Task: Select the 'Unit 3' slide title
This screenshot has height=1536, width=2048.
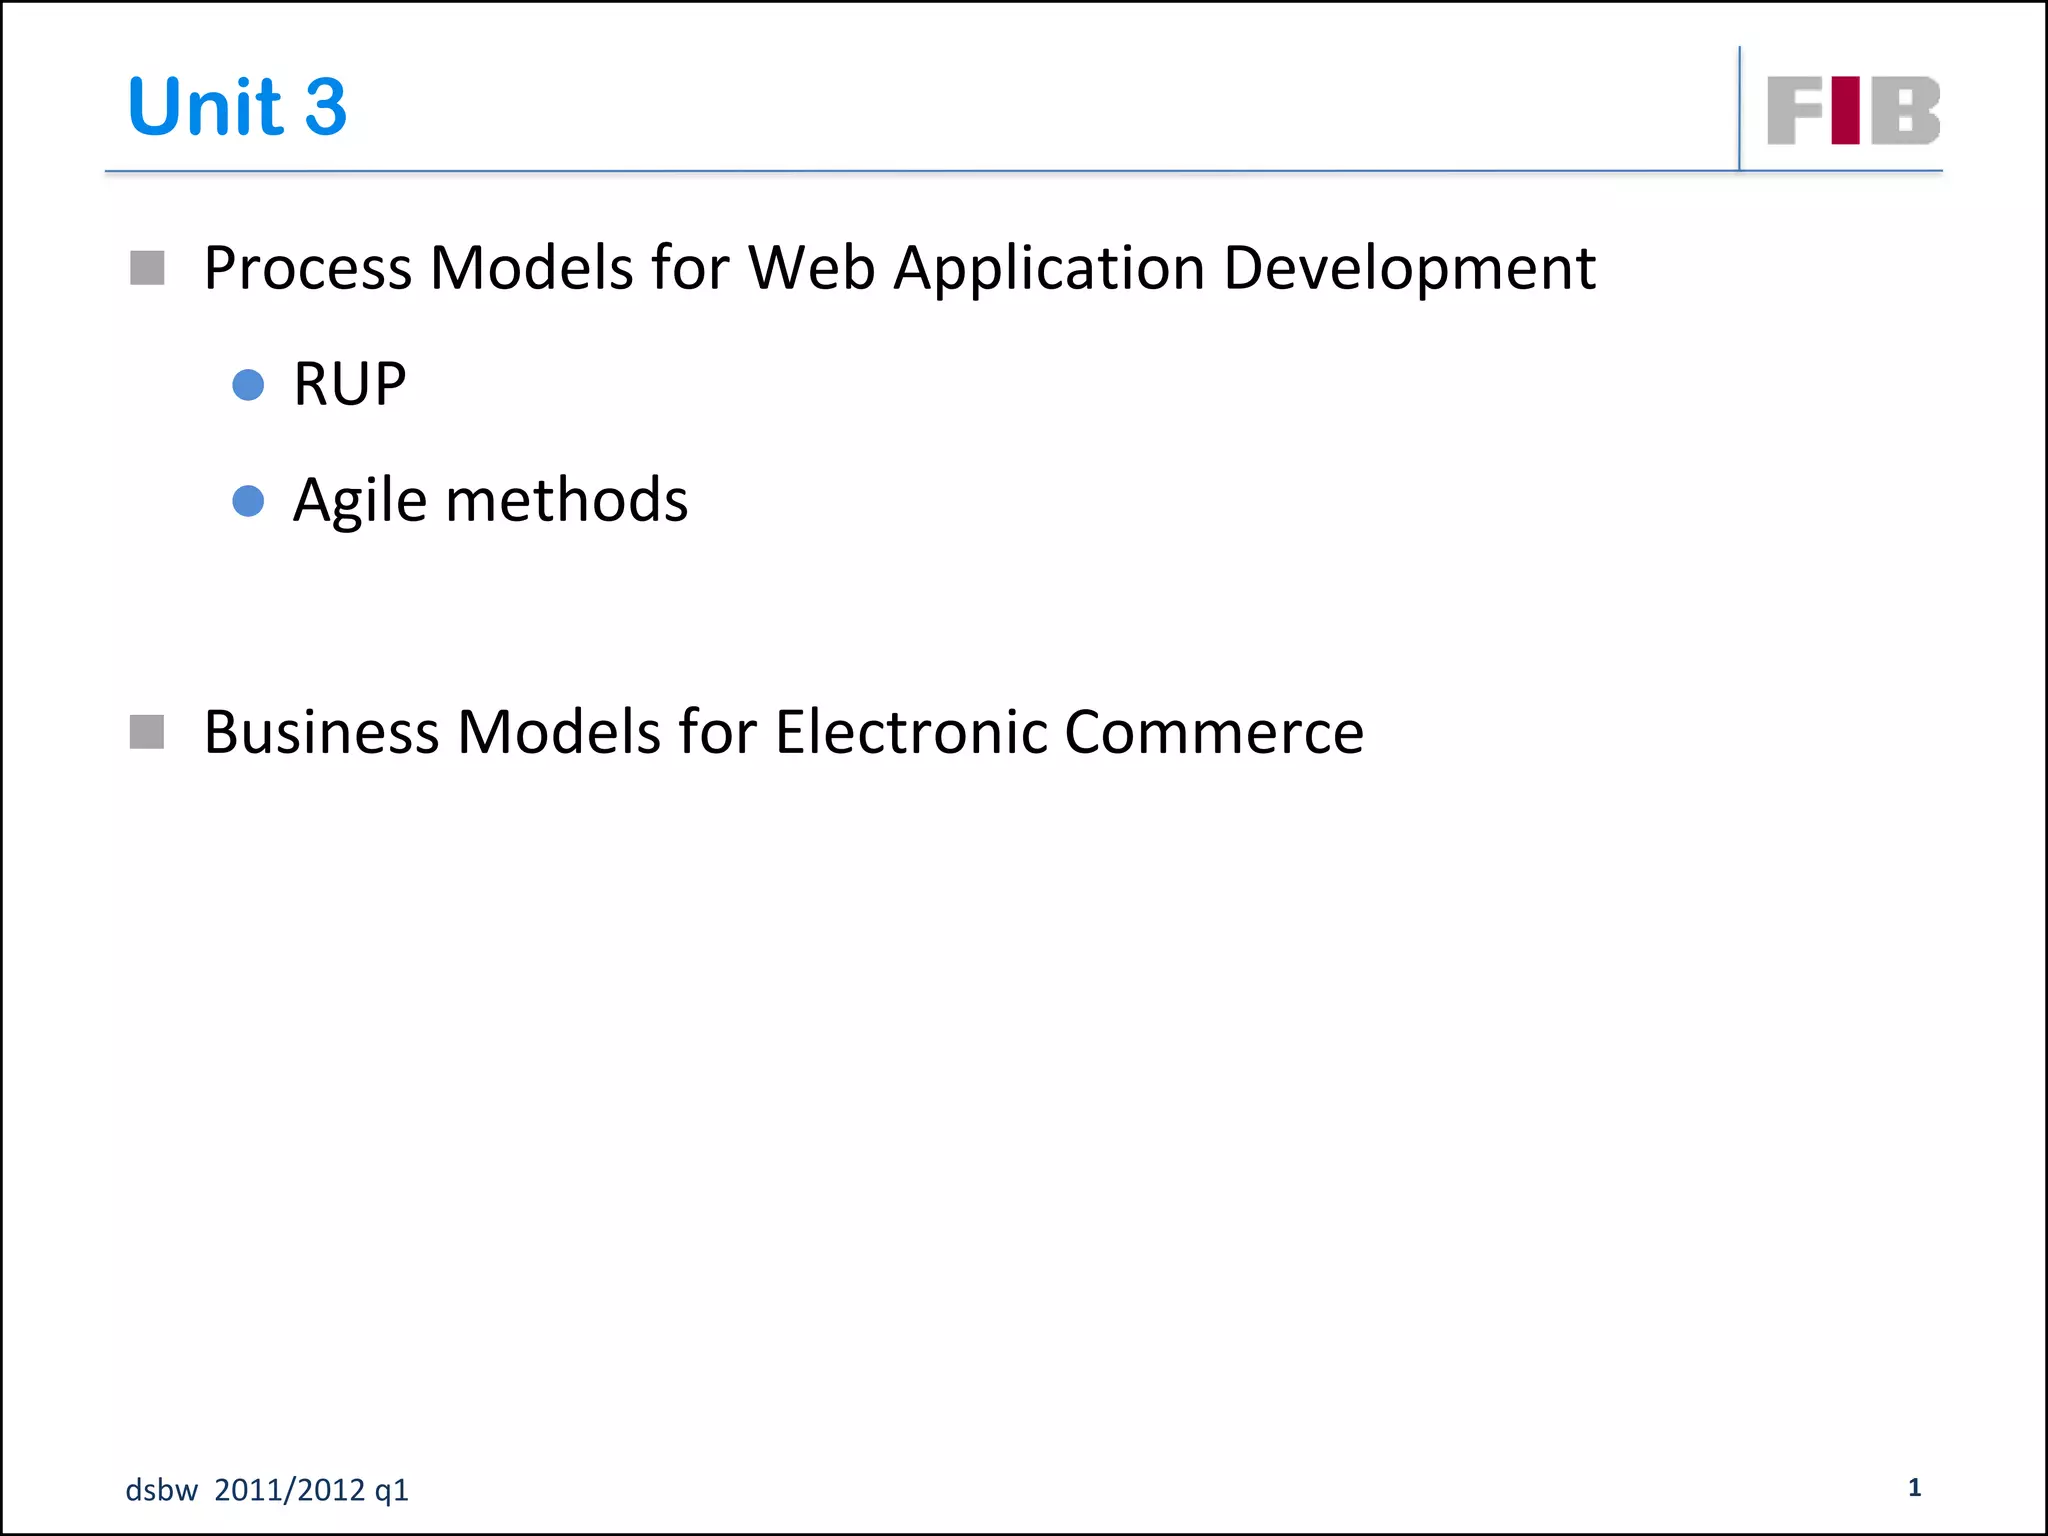Action: coord(237,106)
